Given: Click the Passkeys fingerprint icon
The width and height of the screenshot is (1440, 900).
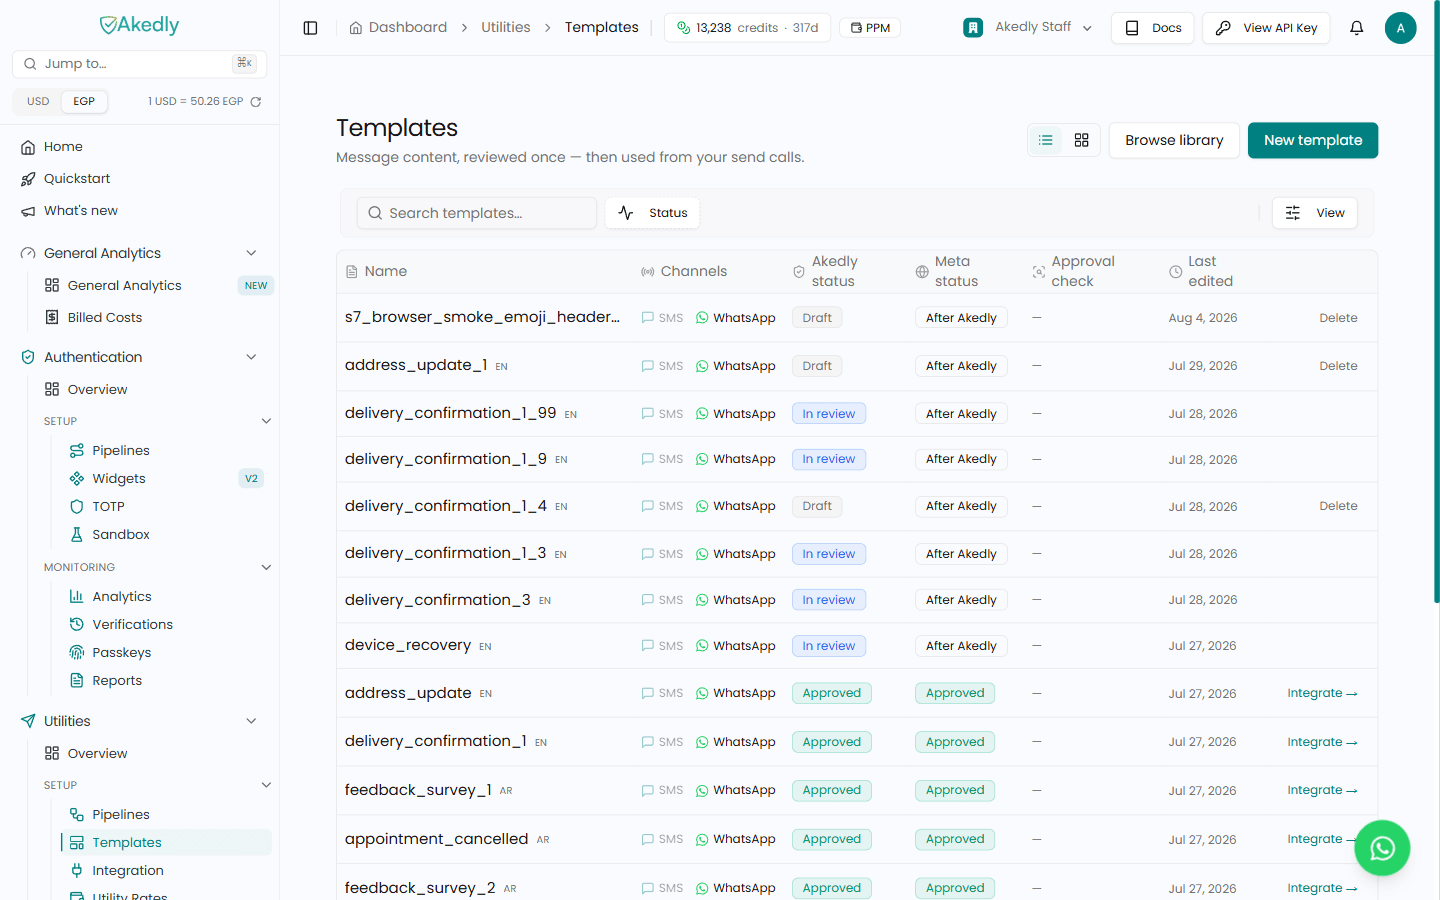Looking at the screenshot, I should [x=77, y=653].
